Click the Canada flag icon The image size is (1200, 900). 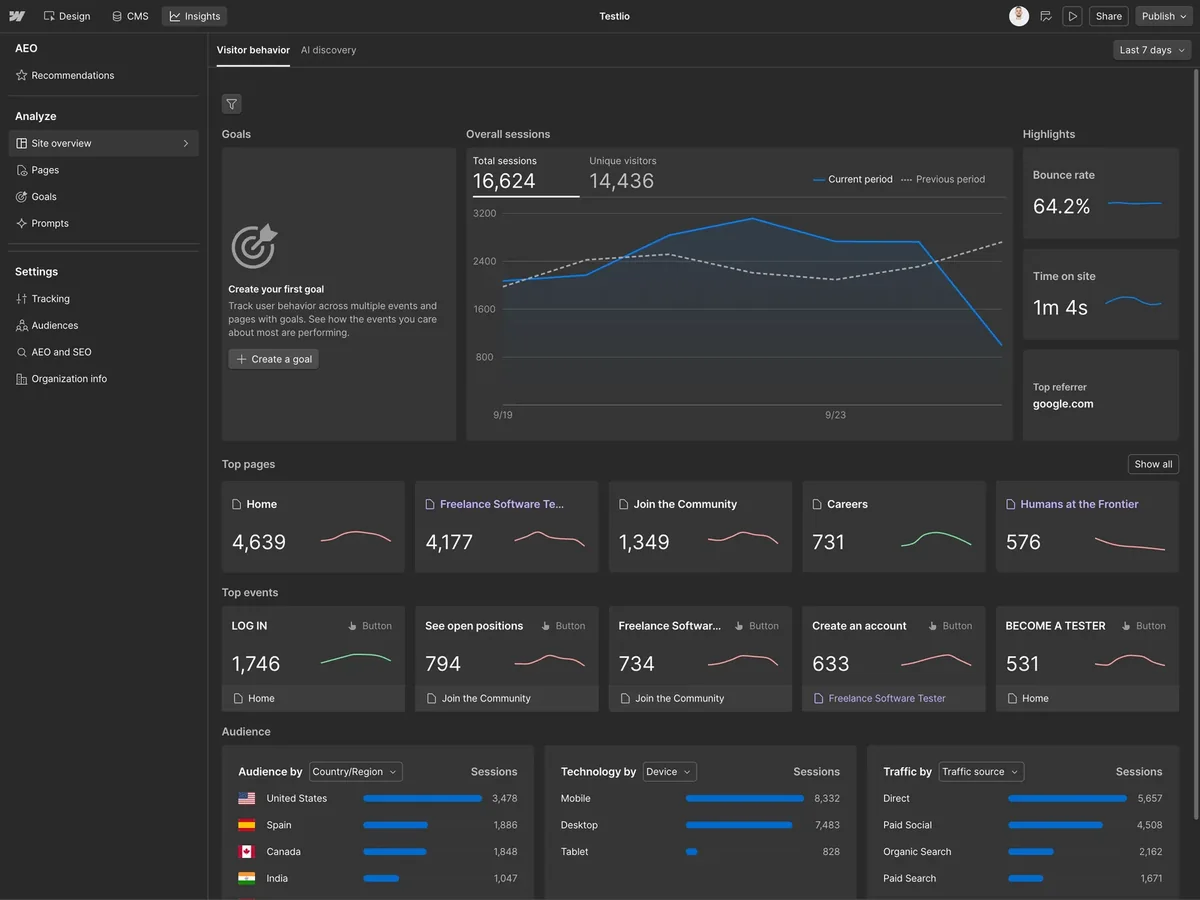tap(247, 852)
